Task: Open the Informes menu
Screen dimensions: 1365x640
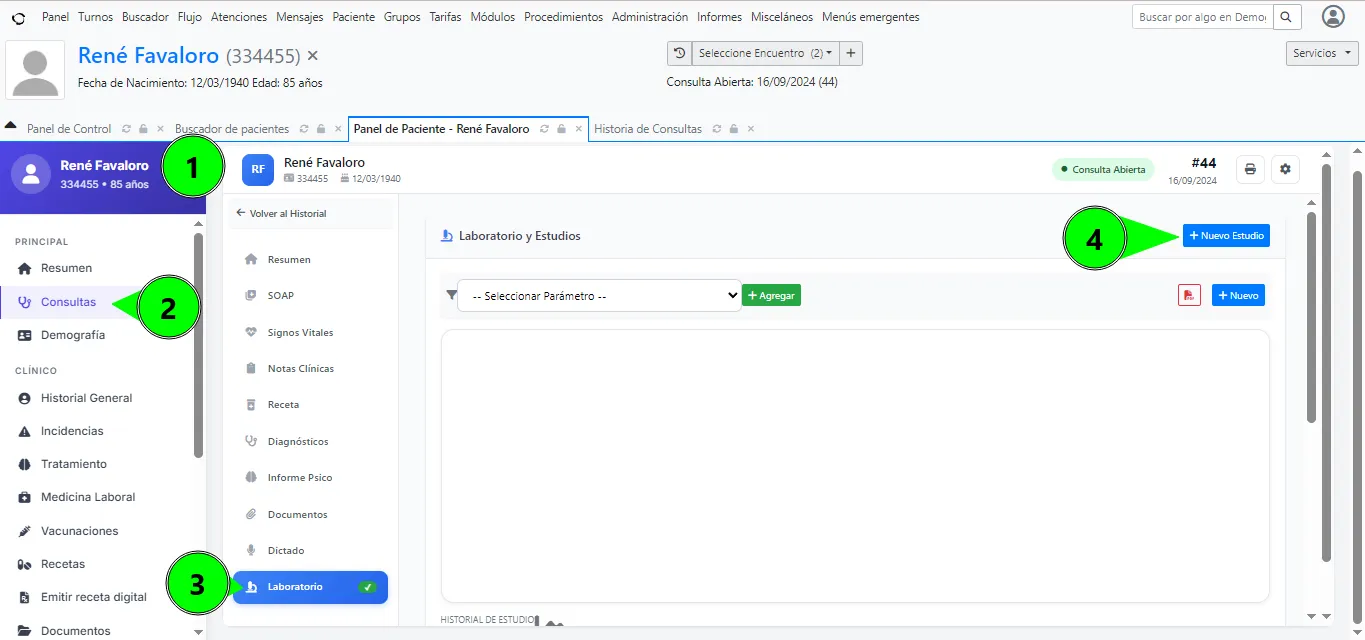Action: (x=719, y=17)
